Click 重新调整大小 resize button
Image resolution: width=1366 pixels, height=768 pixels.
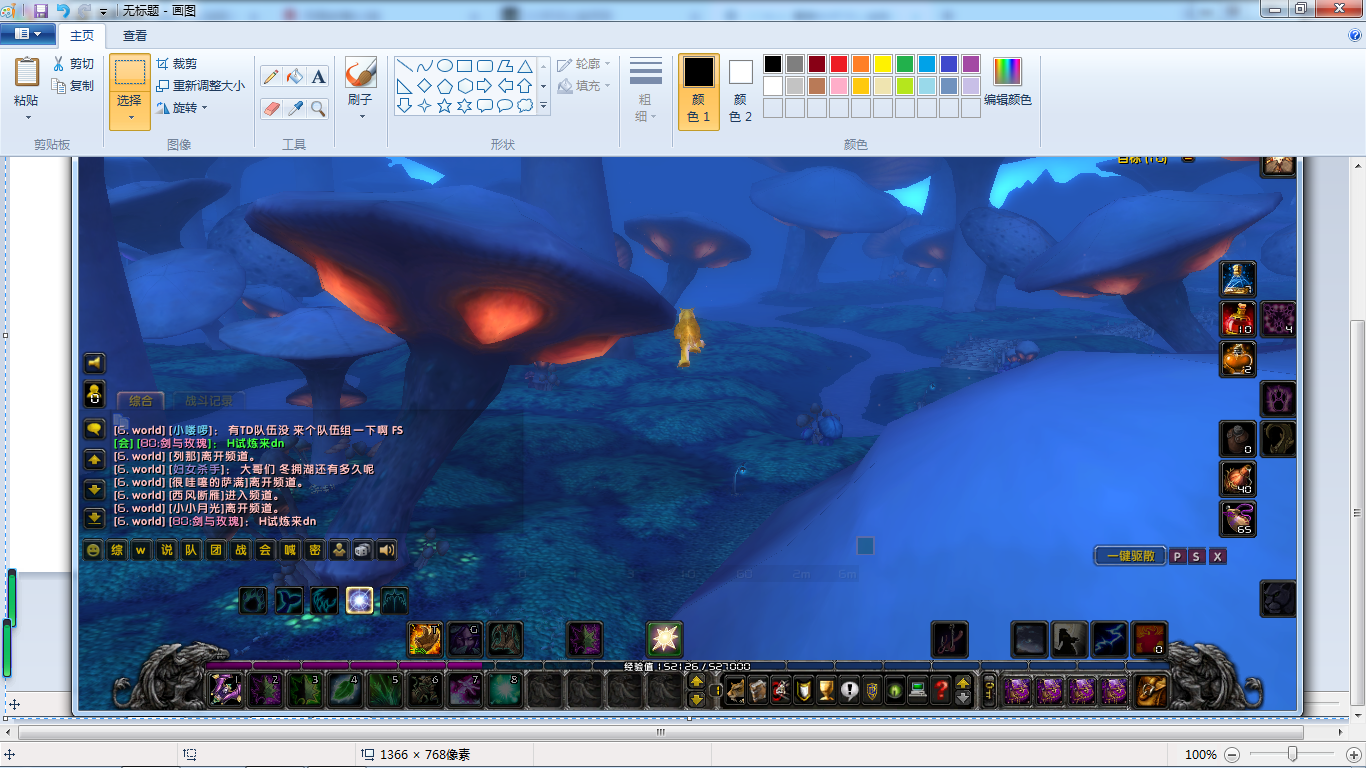[x=200, y=86]
